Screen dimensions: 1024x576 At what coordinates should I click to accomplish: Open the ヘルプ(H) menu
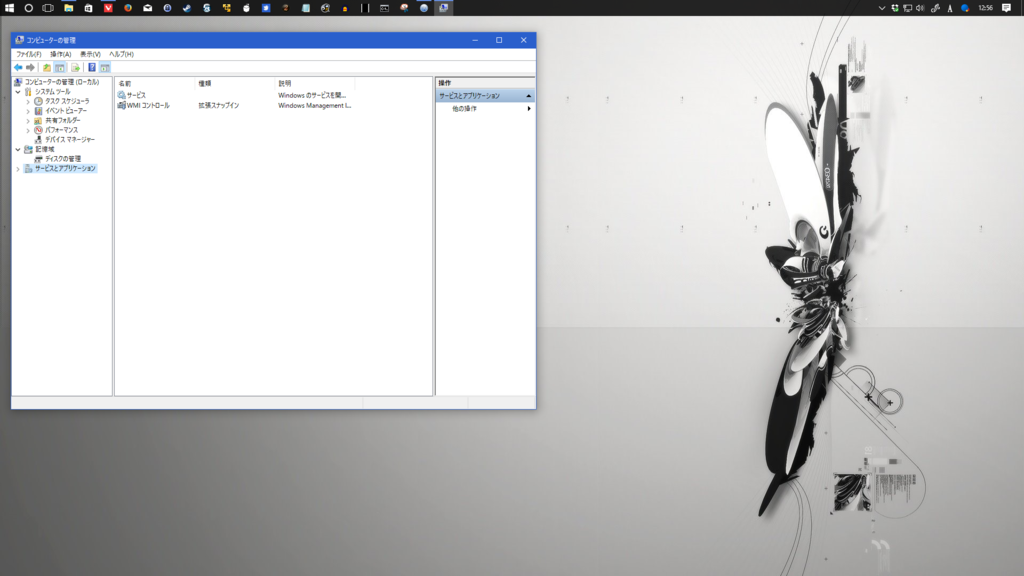coord(121,54)
